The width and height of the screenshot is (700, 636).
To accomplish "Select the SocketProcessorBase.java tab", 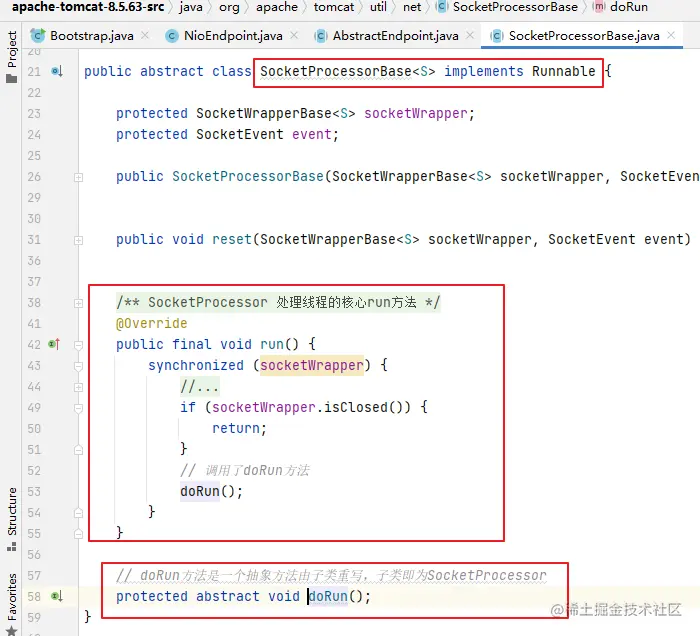I will (x=584, y=36).
